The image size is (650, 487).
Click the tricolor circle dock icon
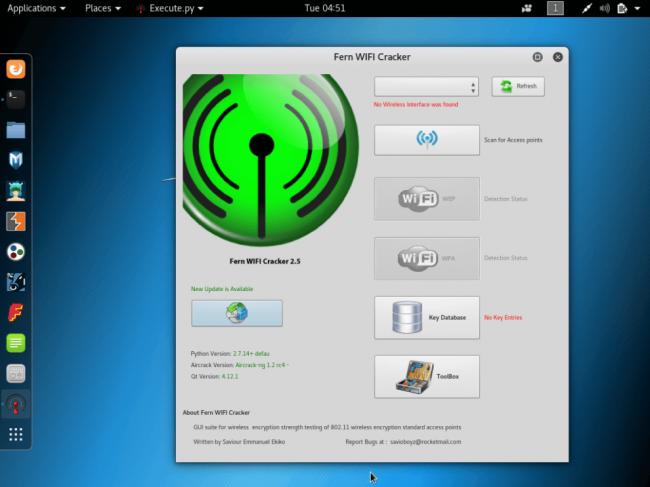click(x=16, y=252)
